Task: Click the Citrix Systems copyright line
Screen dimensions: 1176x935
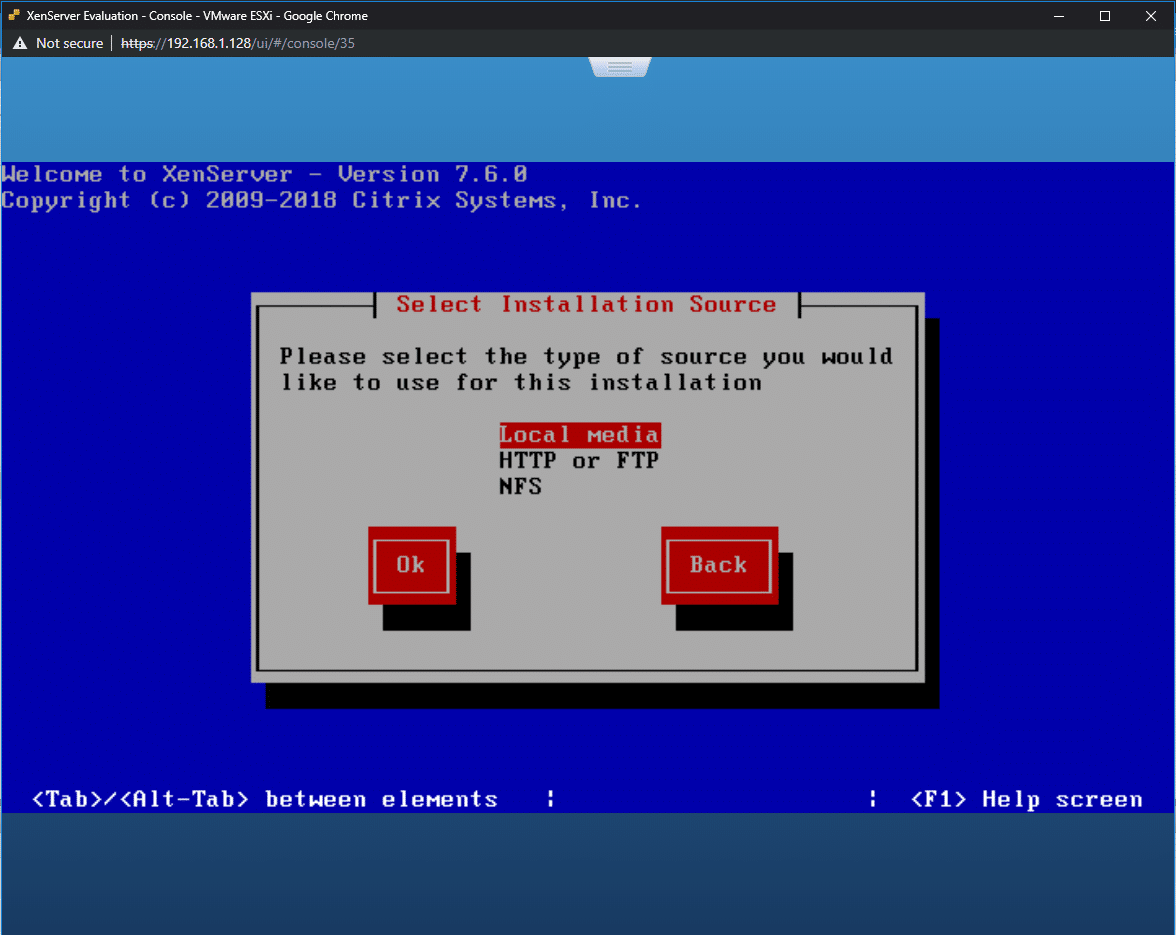Action: point(322,200)
